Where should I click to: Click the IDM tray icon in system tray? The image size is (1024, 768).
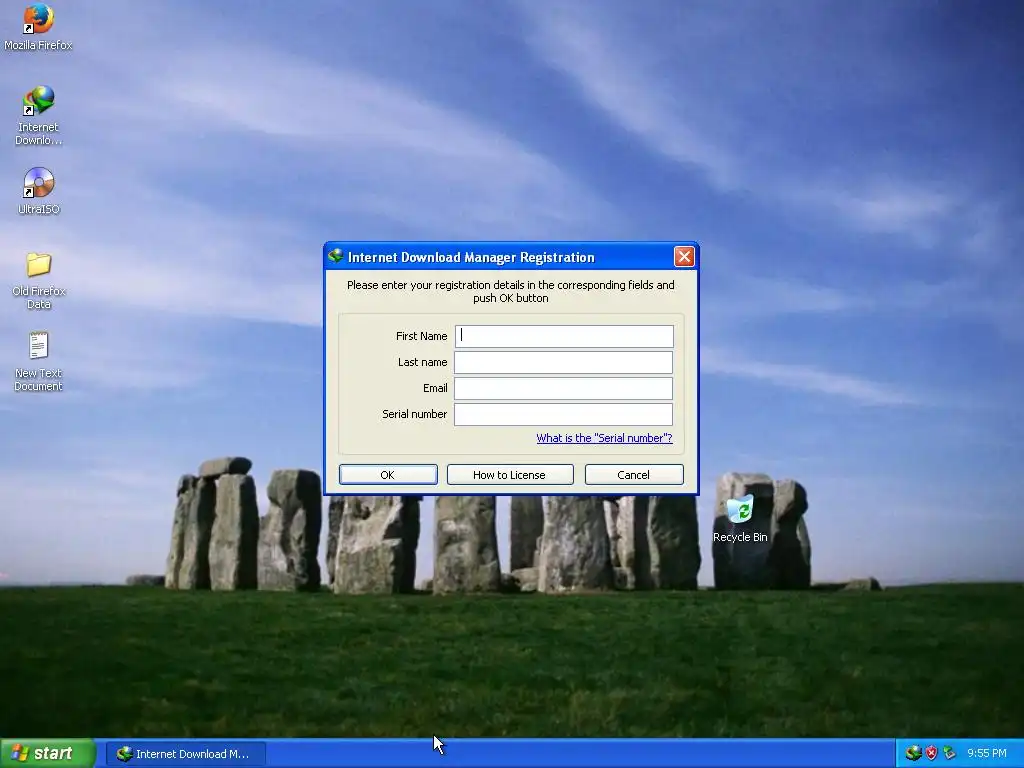pos(912,753)
